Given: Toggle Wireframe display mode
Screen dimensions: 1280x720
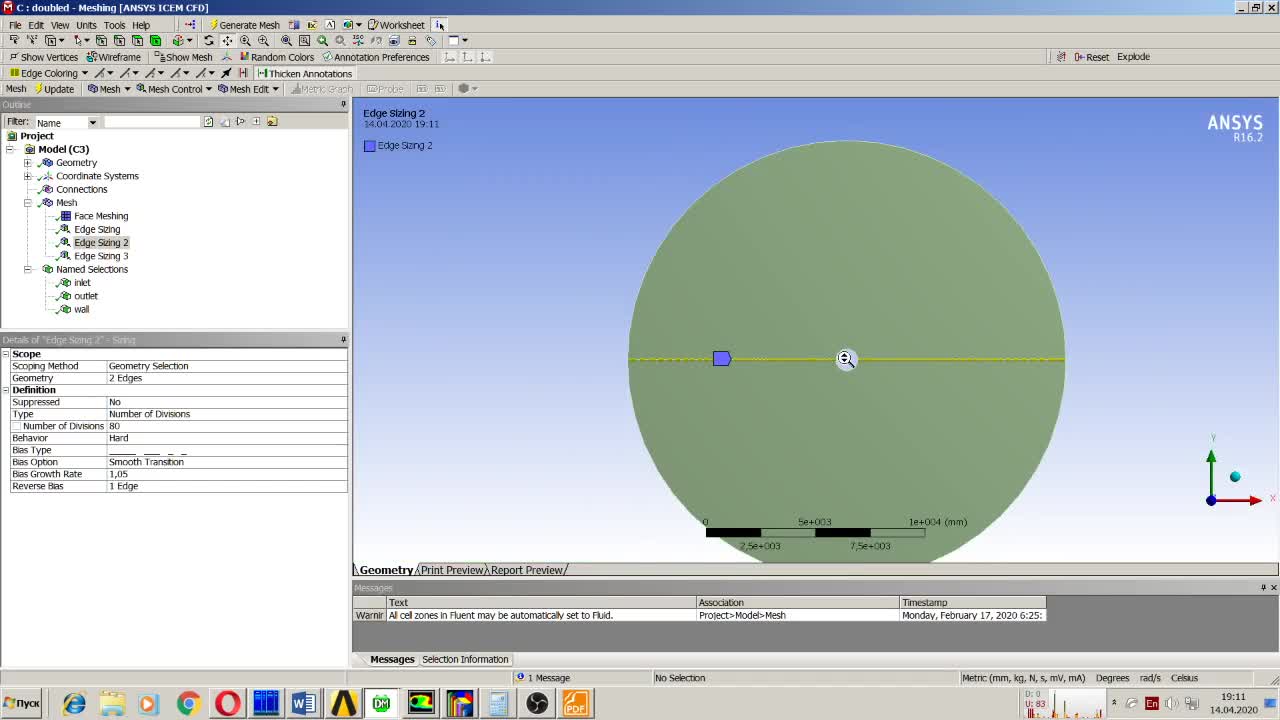Looking at the screenshot, I should 113,57.
